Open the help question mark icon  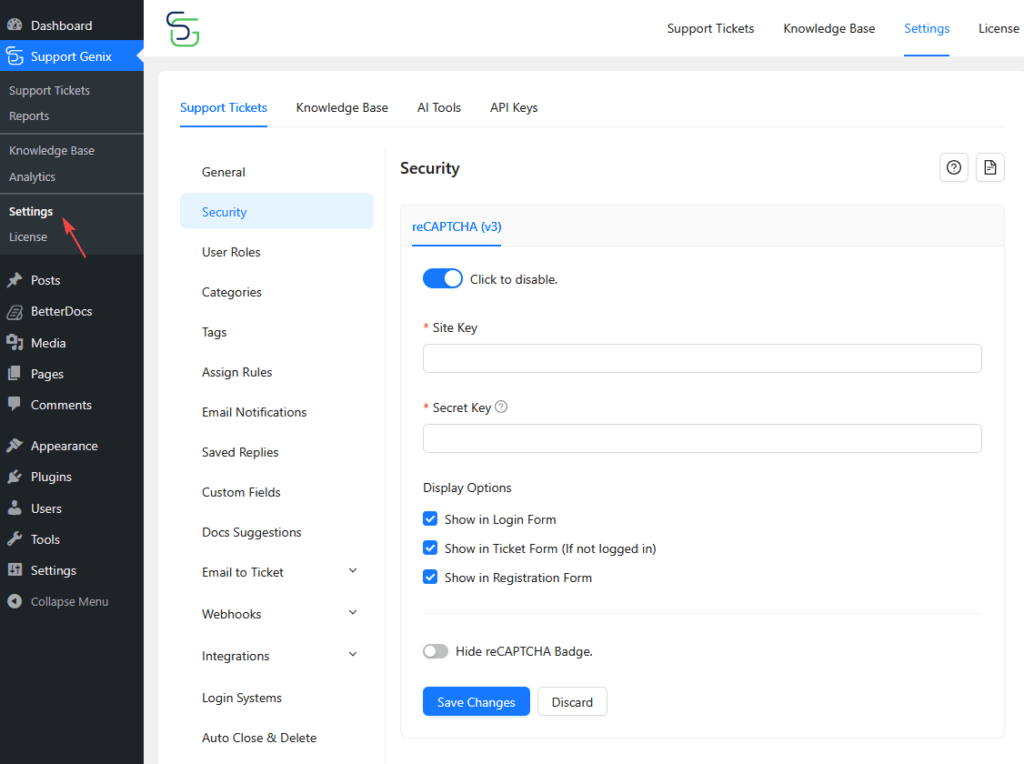point(954,168)
